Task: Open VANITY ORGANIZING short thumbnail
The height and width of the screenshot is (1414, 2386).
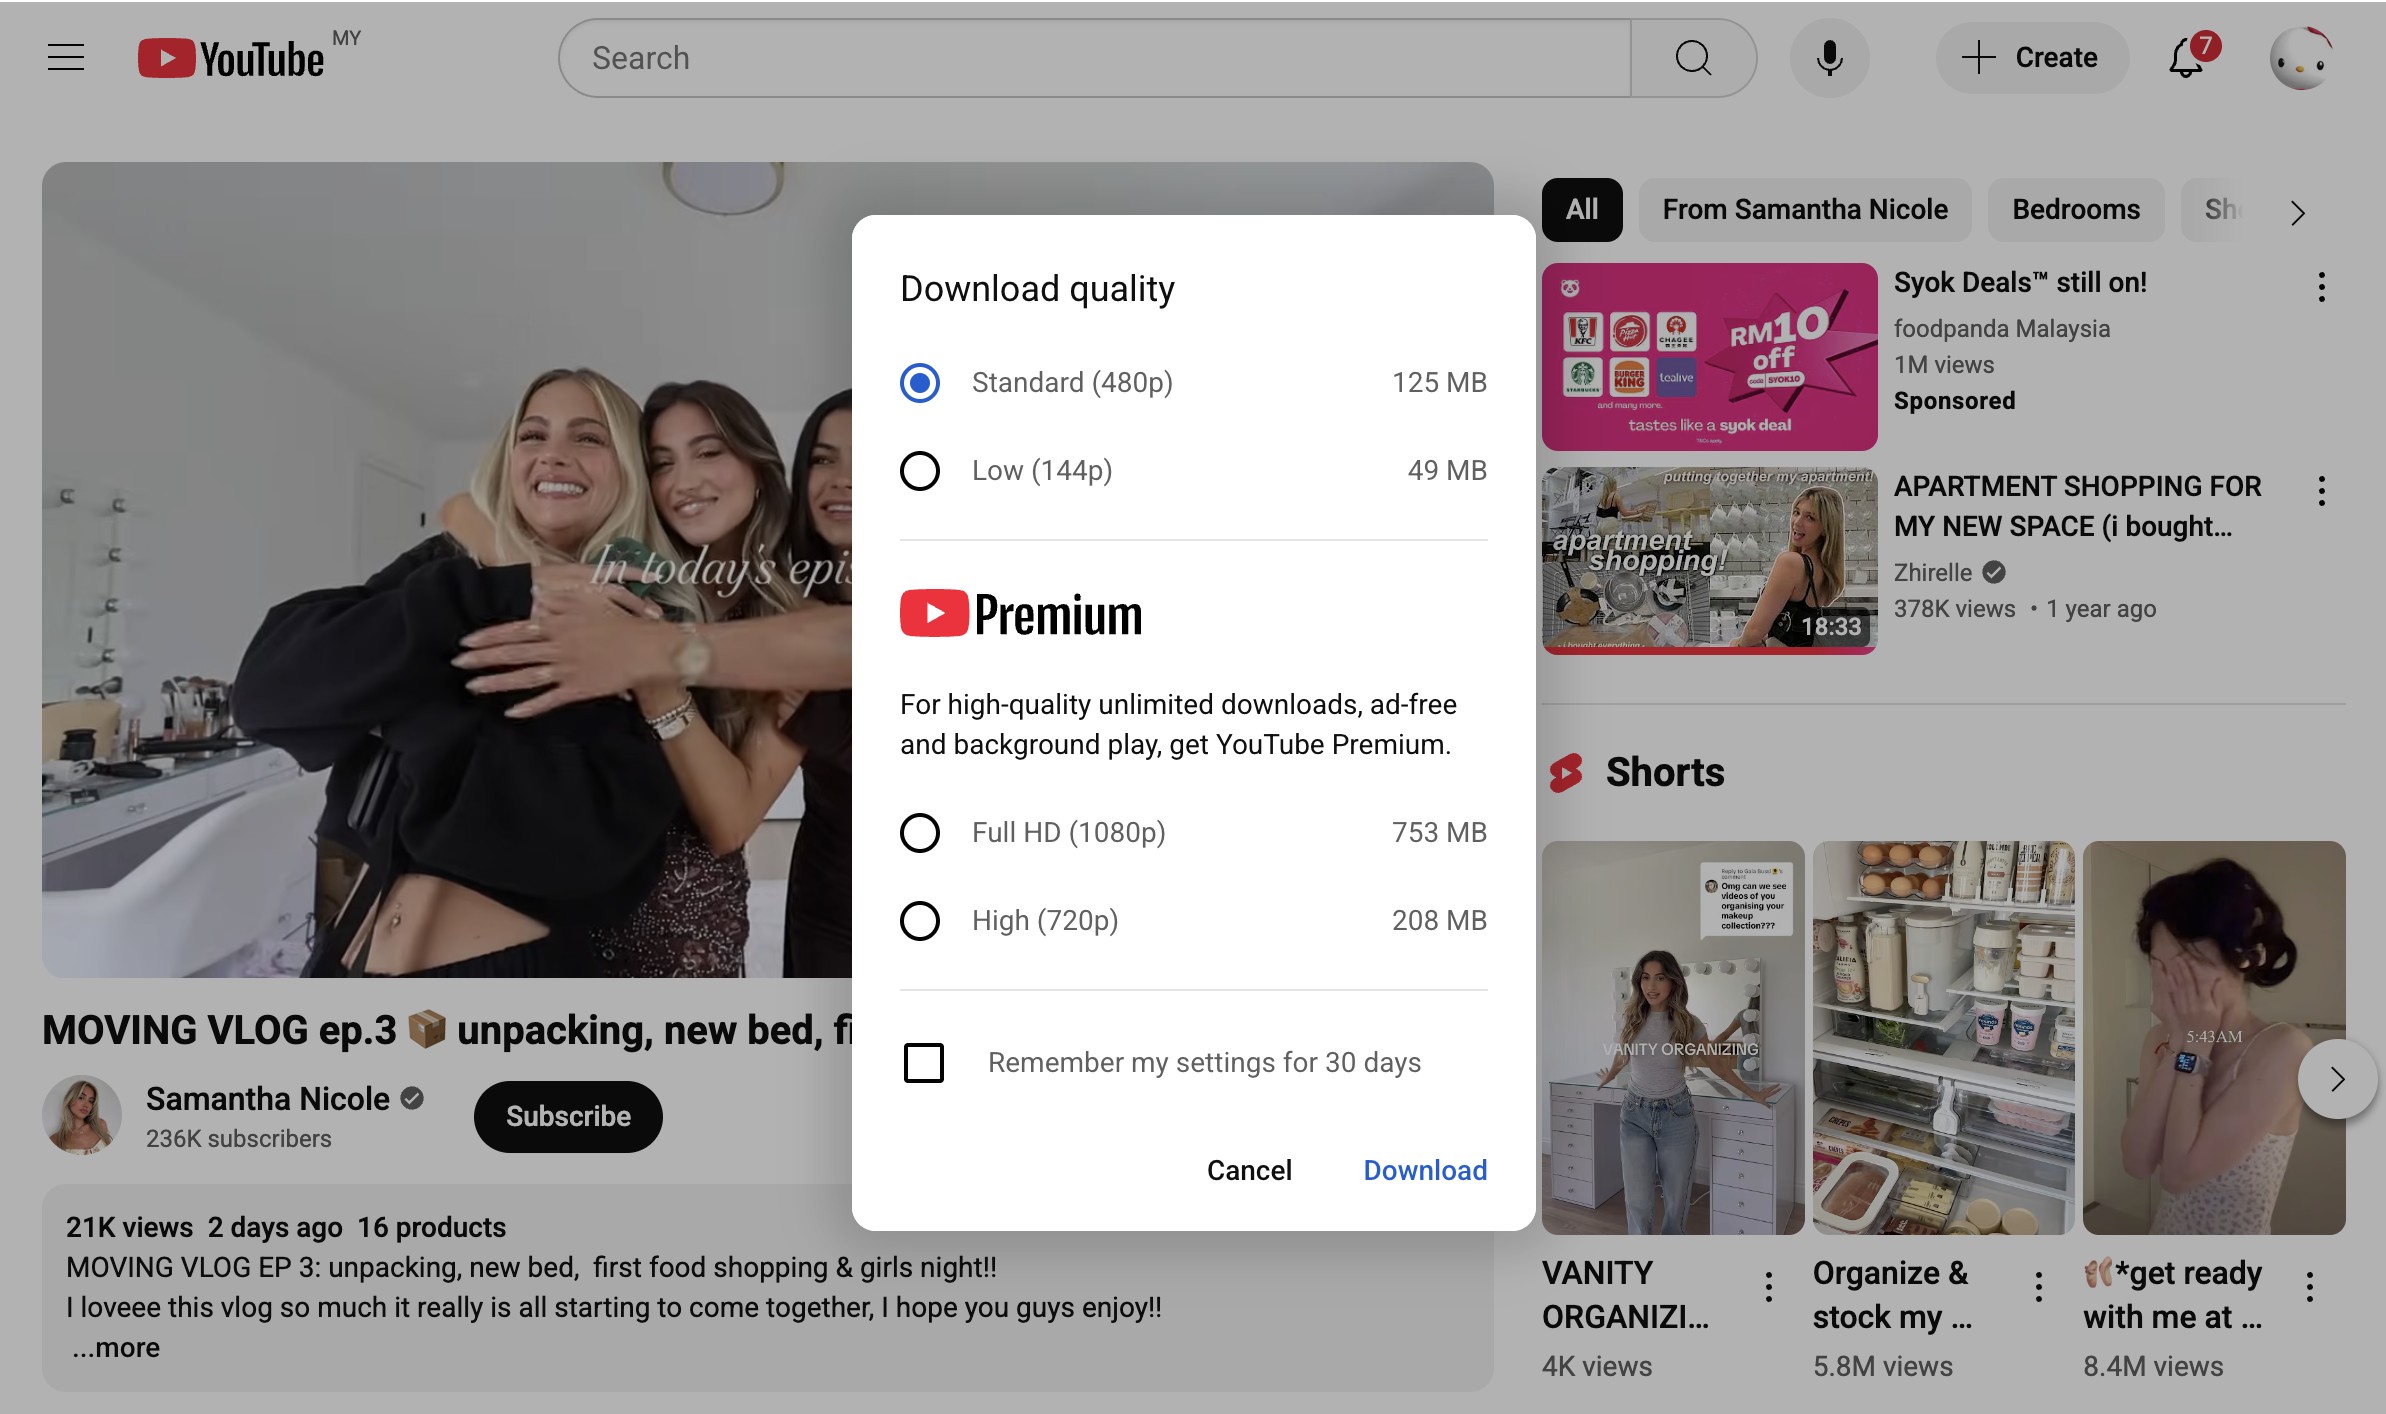Action: [1673, 1037]
